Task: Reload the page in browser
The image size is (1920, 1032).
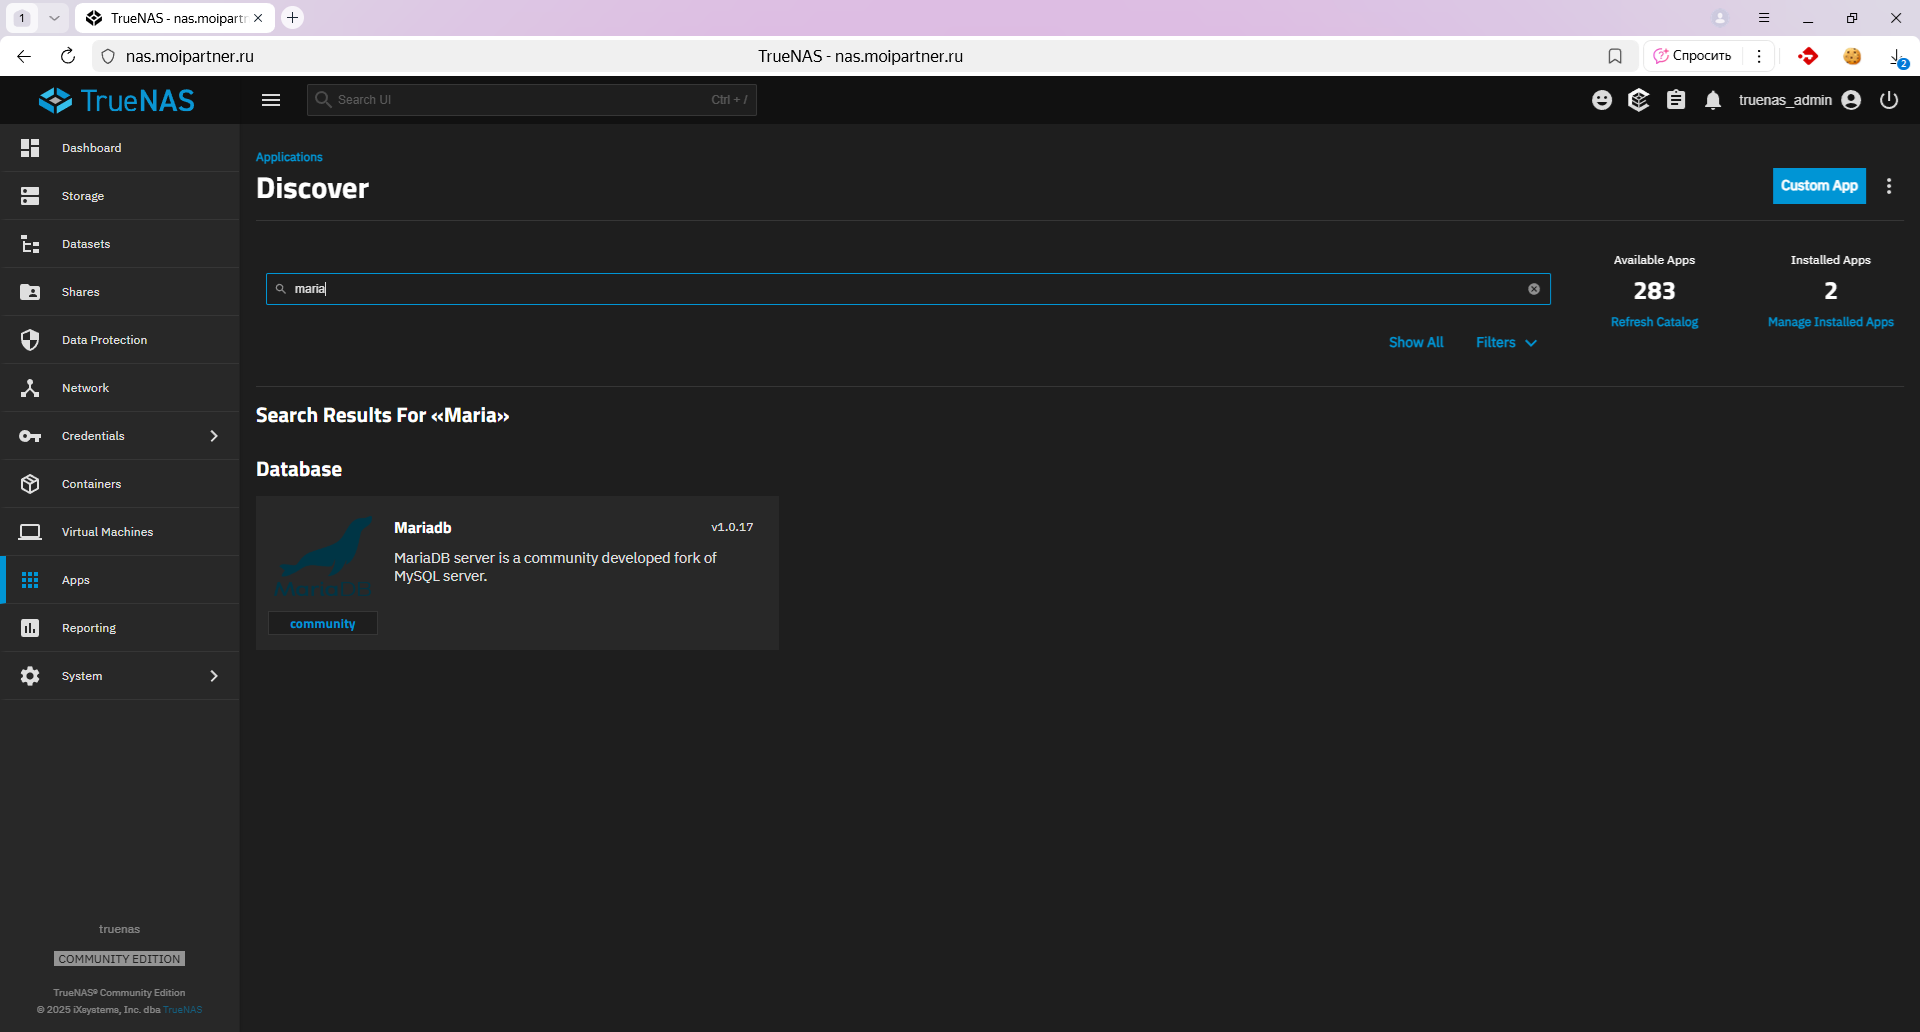Action: [68, 56]
